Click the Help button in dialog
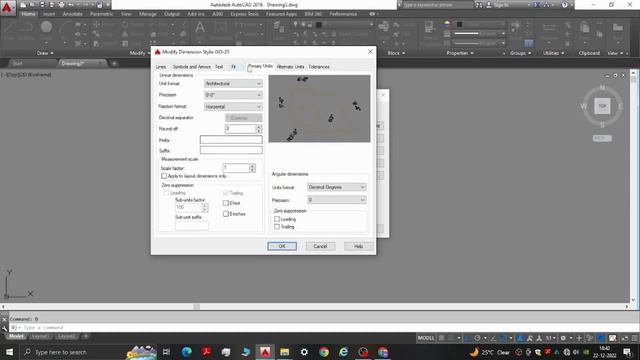This screenshot has width=640, height=360. tap(358, 246)
